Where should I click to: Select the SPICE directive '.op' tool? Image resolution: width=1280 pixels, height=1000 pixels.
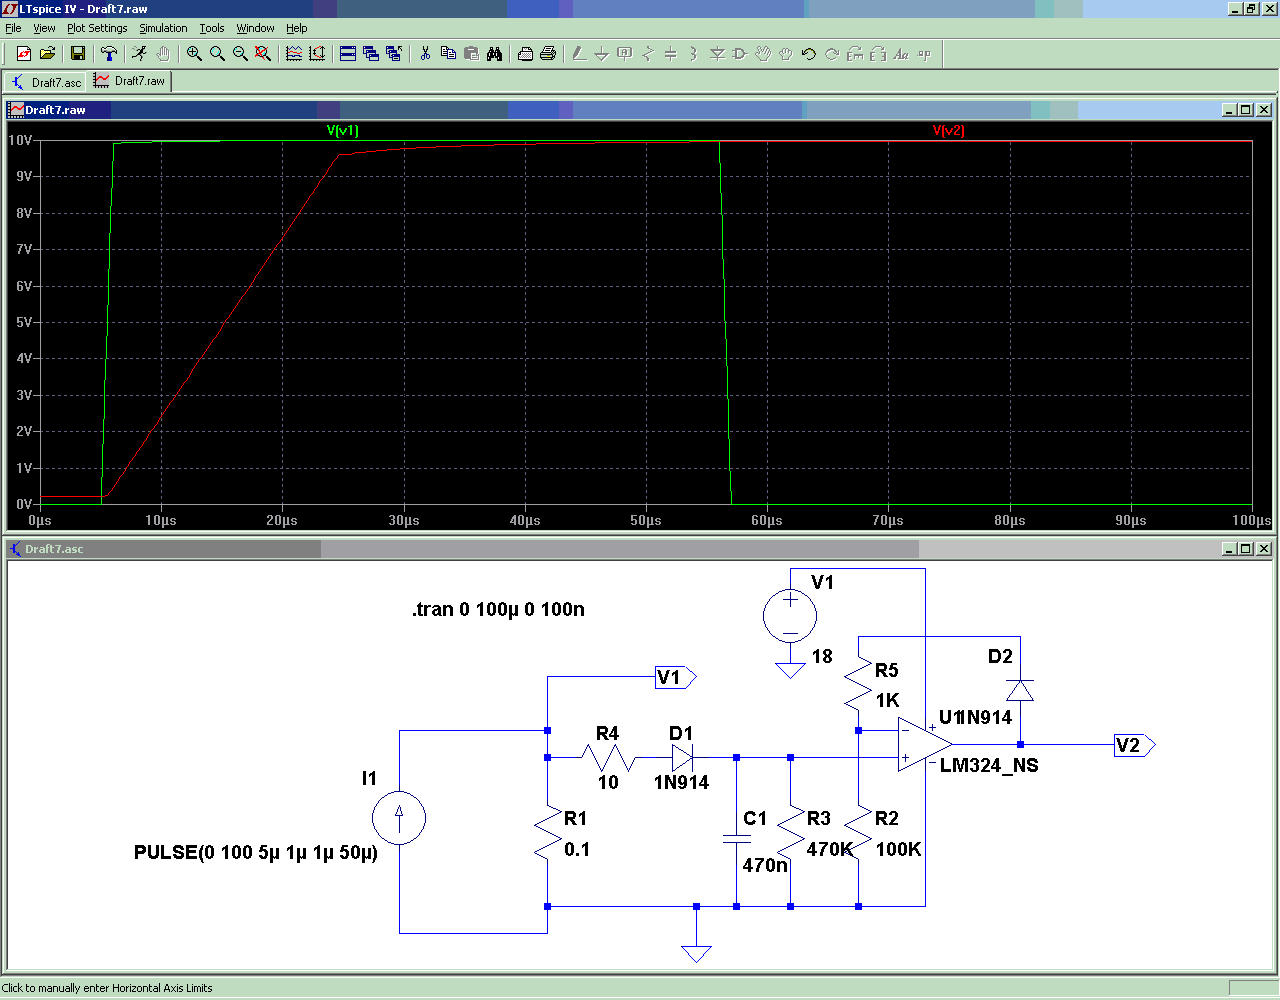click(x=924, y=54)
